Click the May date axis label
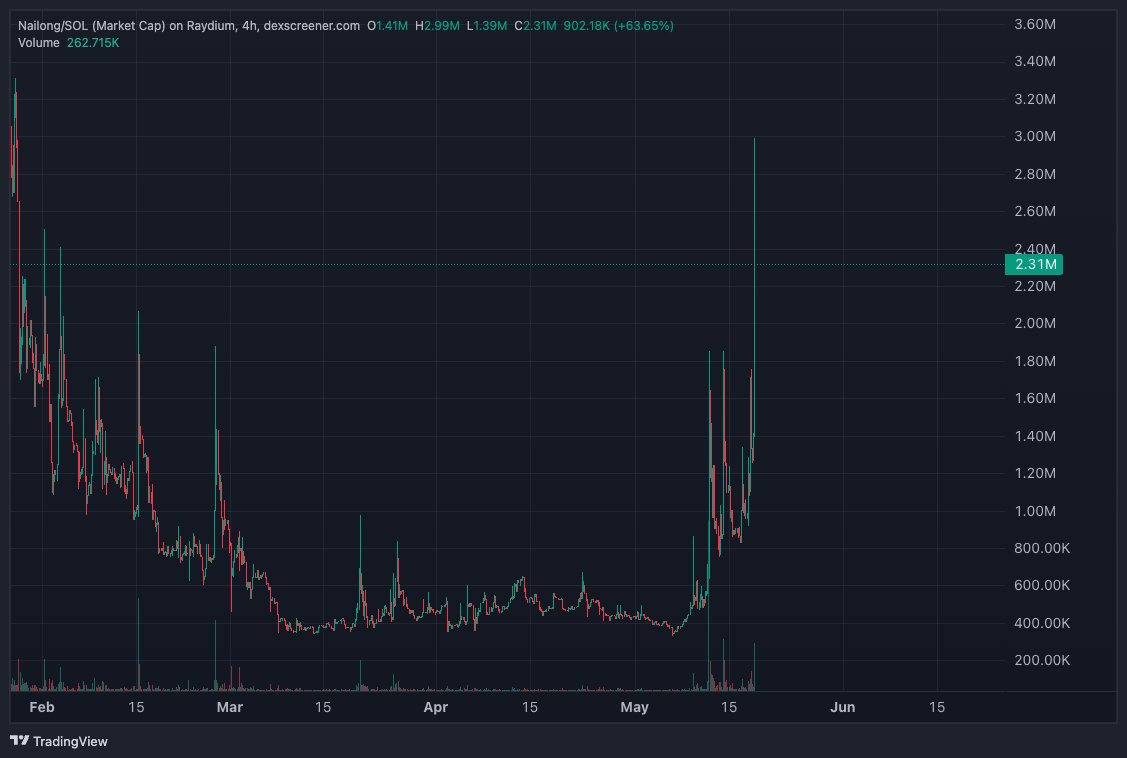 [x=635, y=707]
